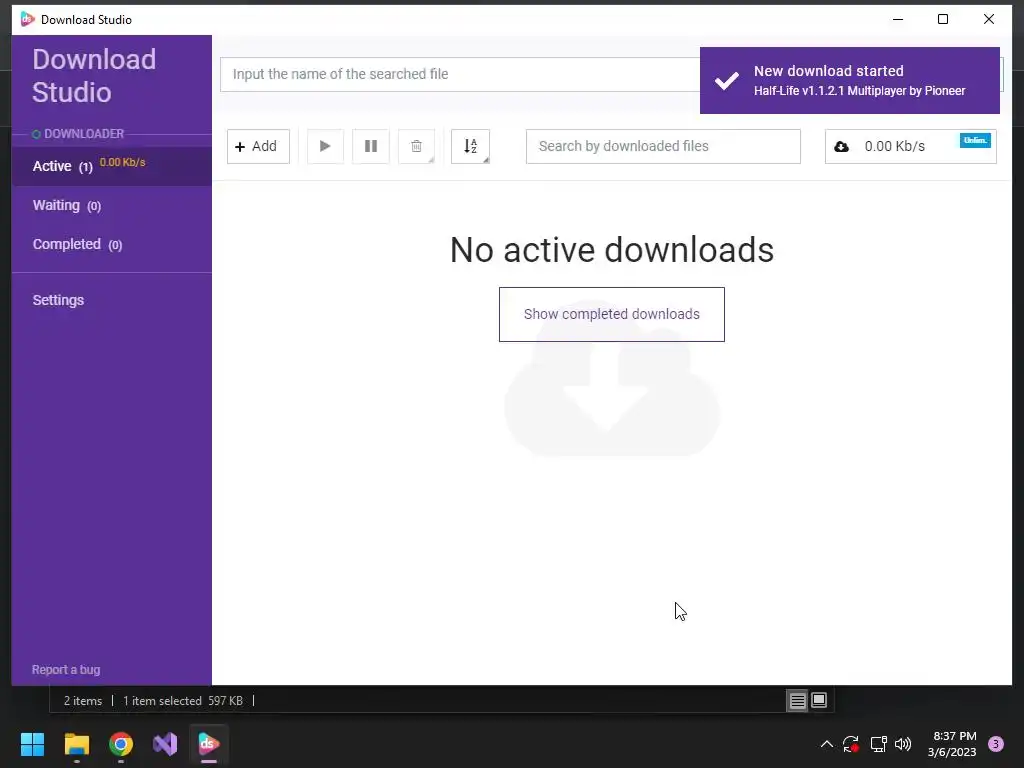Open the clock showing 8:37 PM

coord(952,744)
